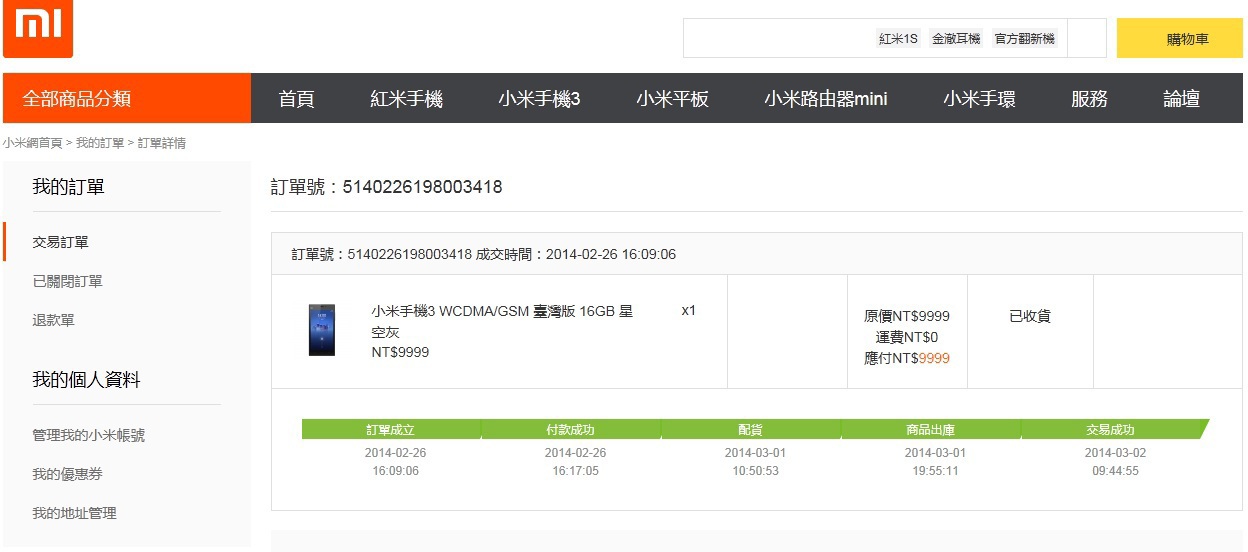Screen dimensions: 1248x552
Task: Open the 小米手環 nav item
Action: (x=979, y=99)
